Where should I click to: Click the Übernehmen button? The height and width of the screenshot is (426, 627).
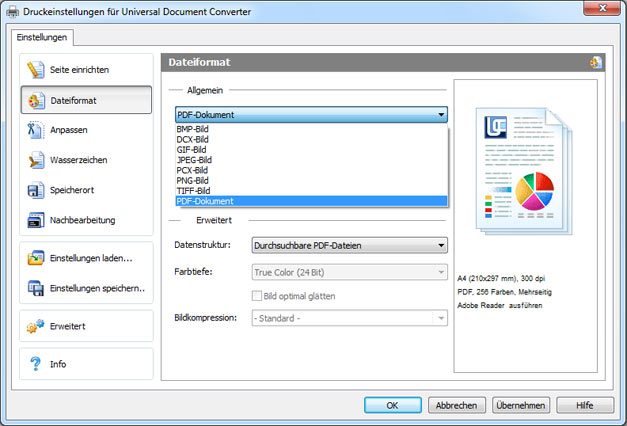coord(521,405)
